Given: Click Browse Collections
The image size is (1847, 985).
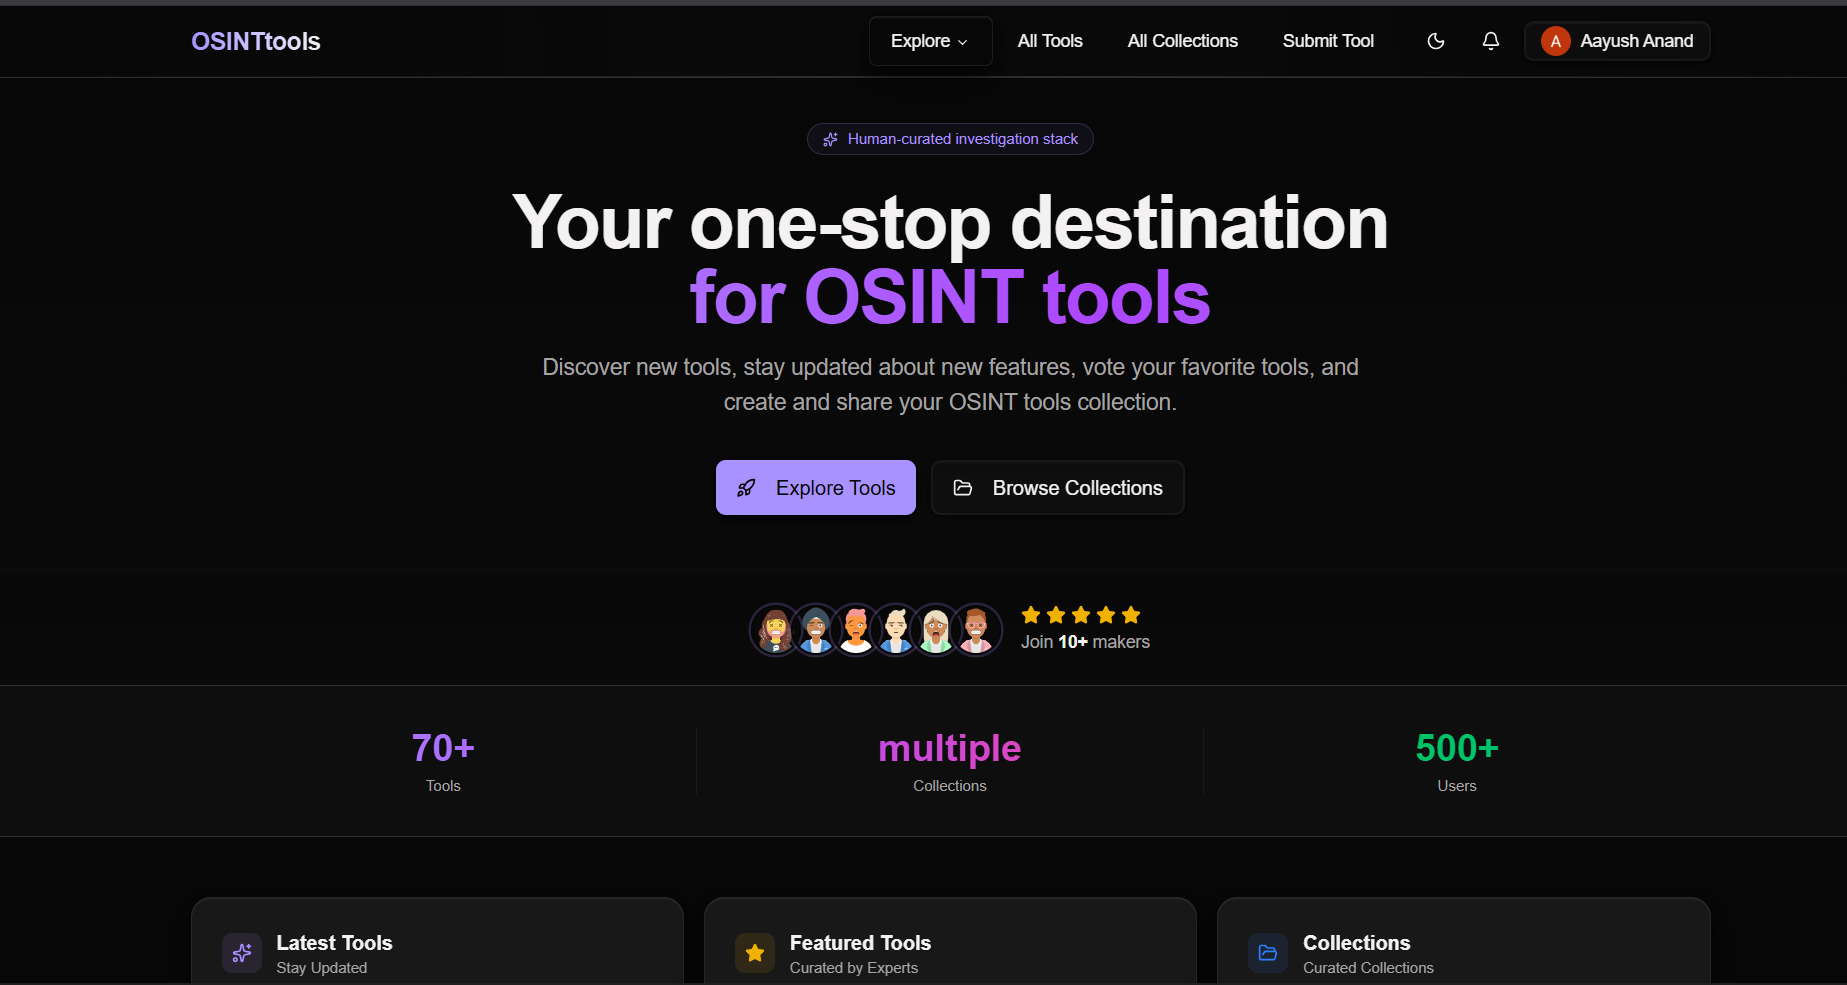Looking at the screenshot, I should [x=1057, y=488].
